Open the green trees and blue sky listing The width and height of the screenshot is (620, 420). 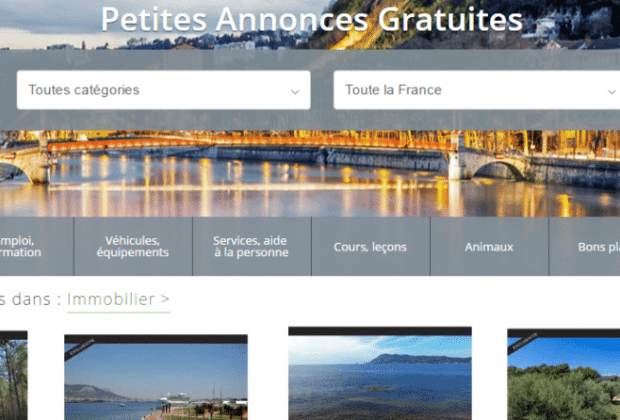pyautogui.click(x=563, y=374)
